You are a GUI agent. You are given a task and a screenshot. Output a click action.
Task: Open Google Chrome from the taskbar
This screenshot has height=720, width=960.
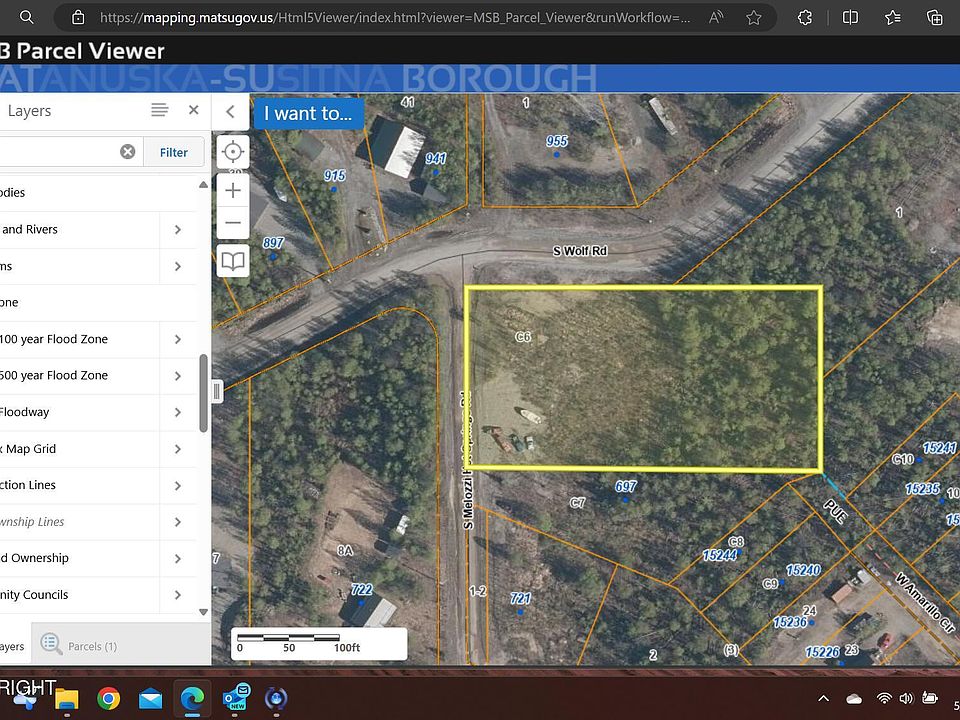tap(109, 697)
